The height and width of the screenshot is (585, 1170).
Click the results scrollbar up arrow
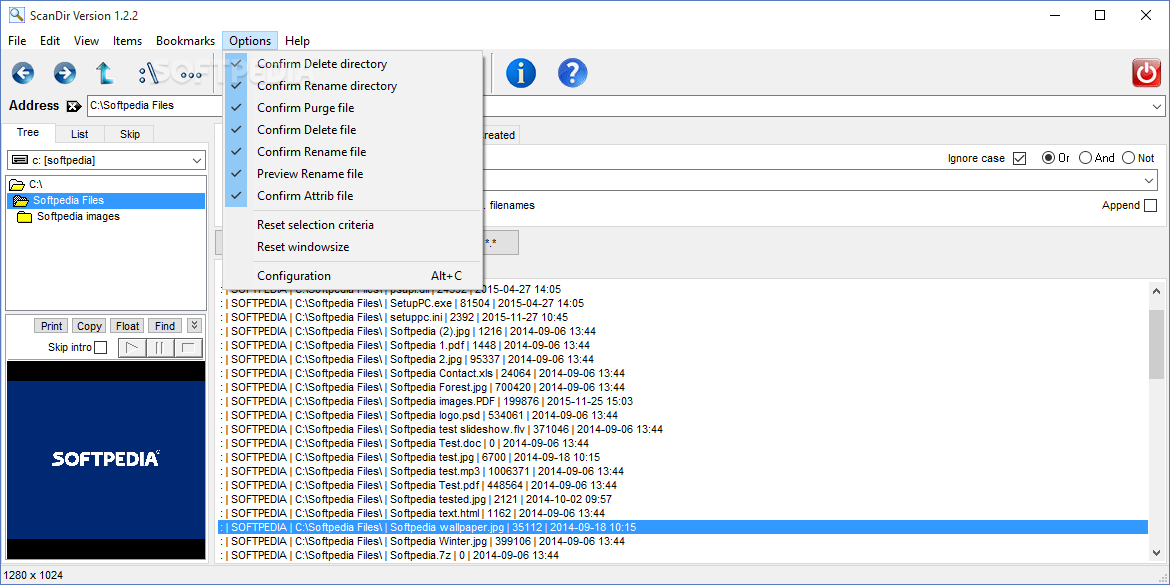click(1156, 291)
